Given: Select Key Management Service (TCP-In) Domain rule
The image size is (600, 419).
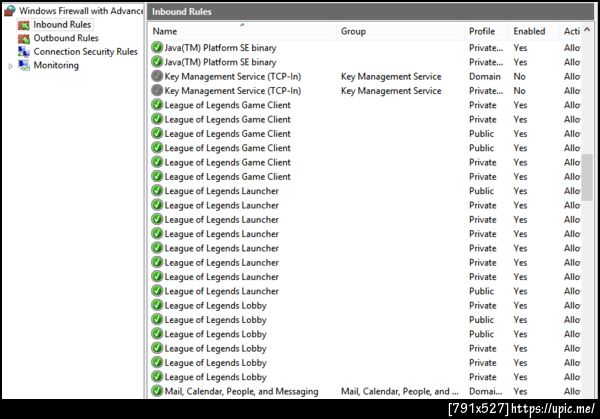Looking at the screenshot, I should coord(233,77).
